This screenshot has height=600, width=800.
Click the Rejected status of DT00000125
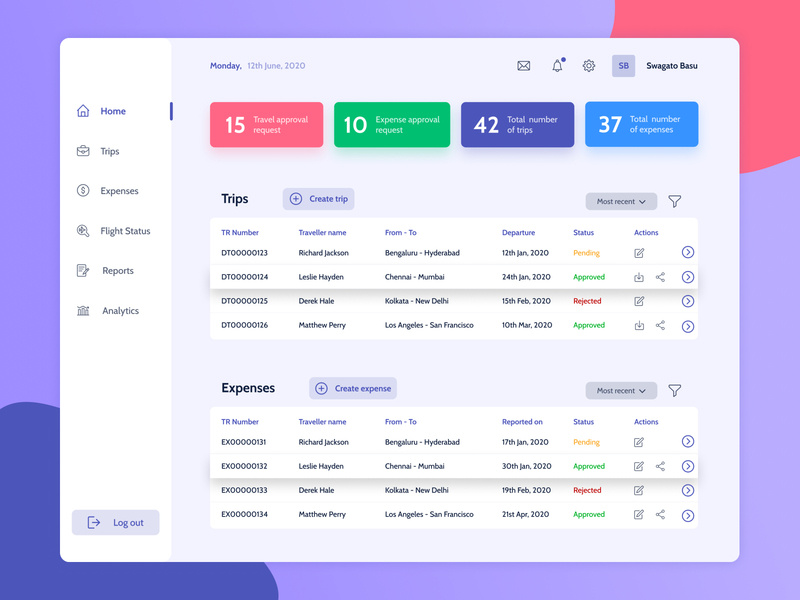tap(587, 301)
